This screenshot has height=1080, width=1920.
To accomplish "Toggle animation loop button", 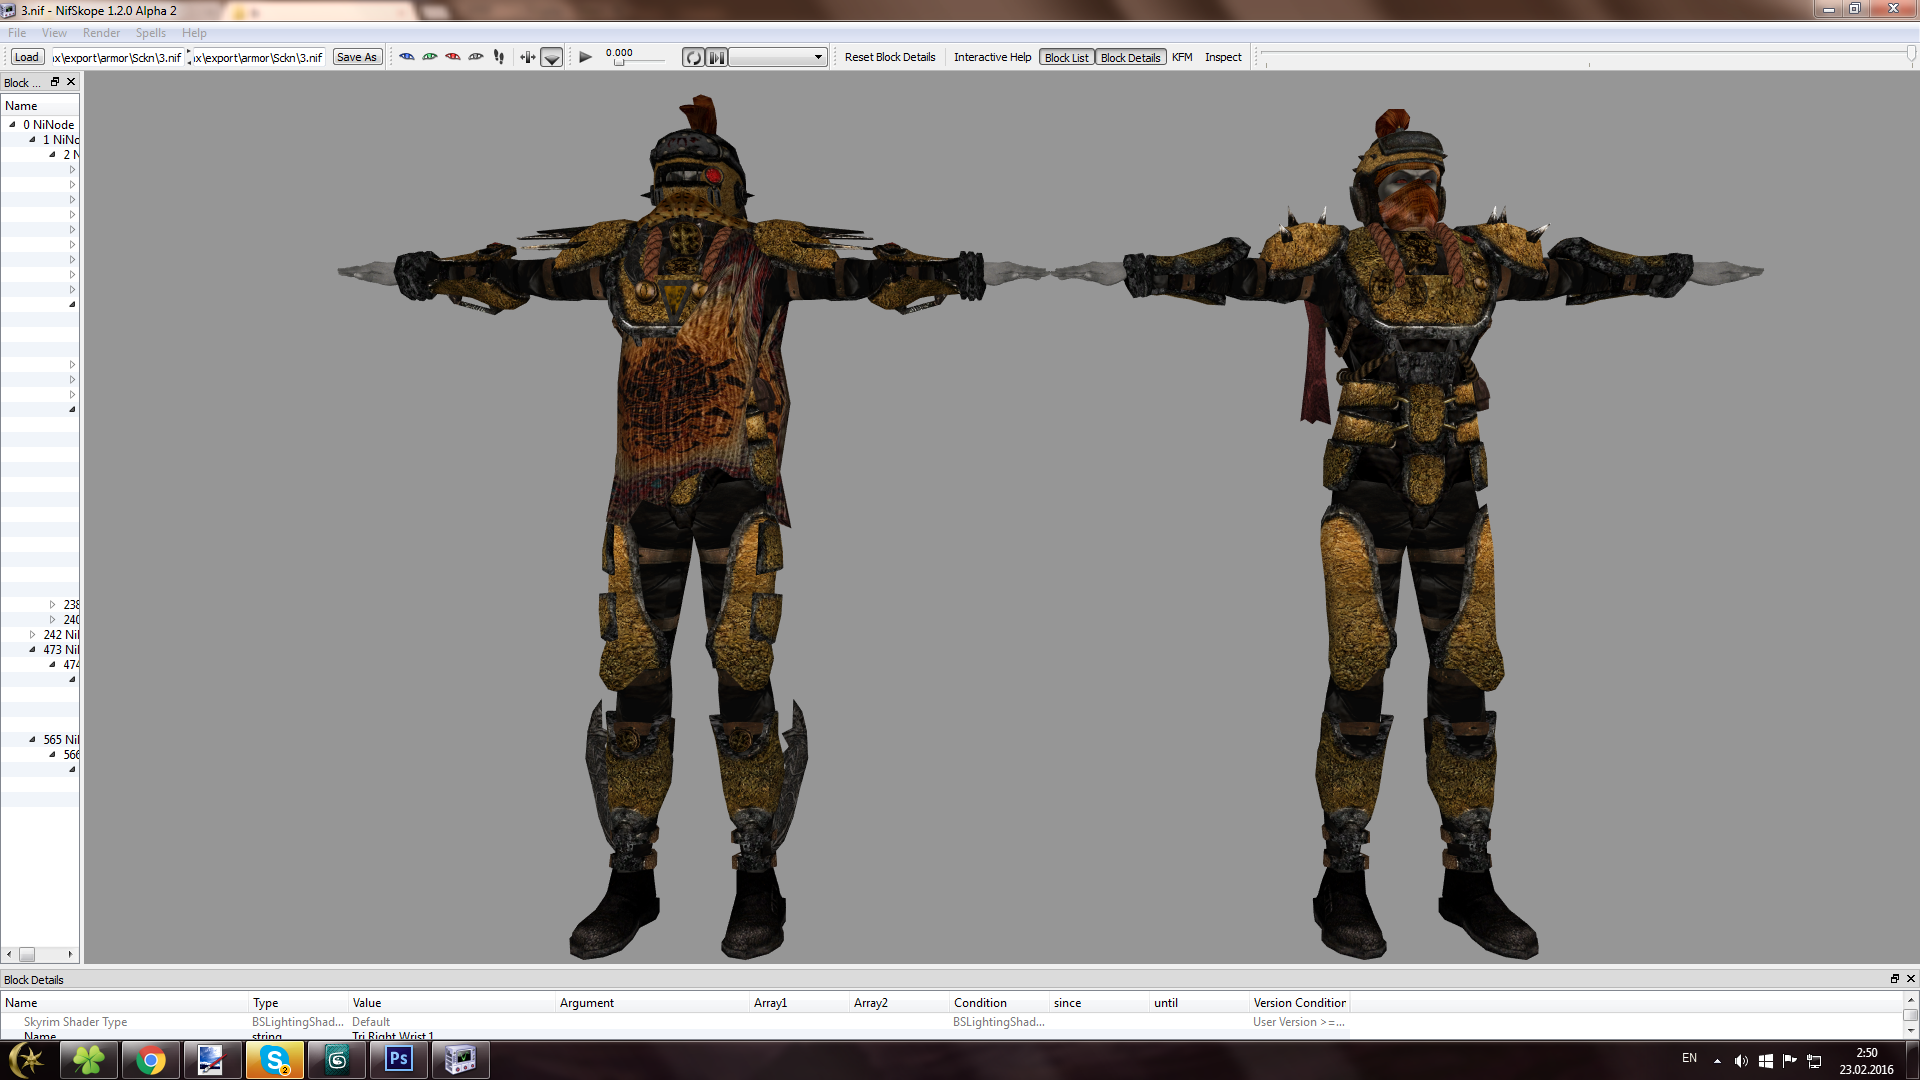I will coord(693,57).
